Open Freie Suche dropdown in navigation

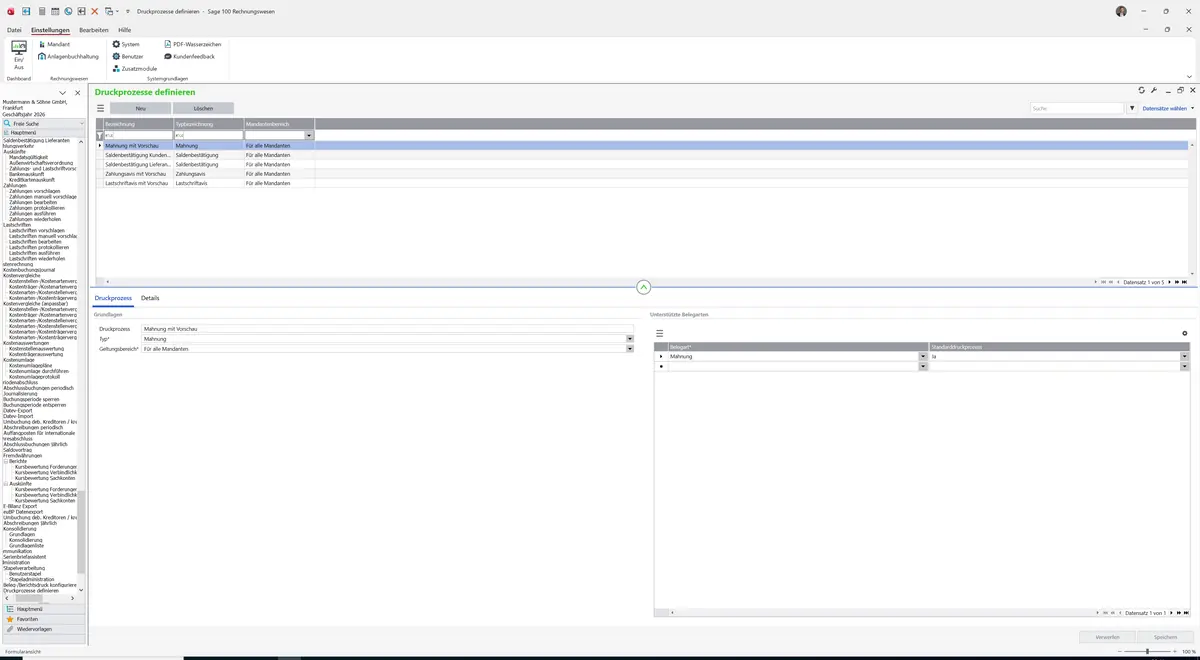(x=81, y=124)
